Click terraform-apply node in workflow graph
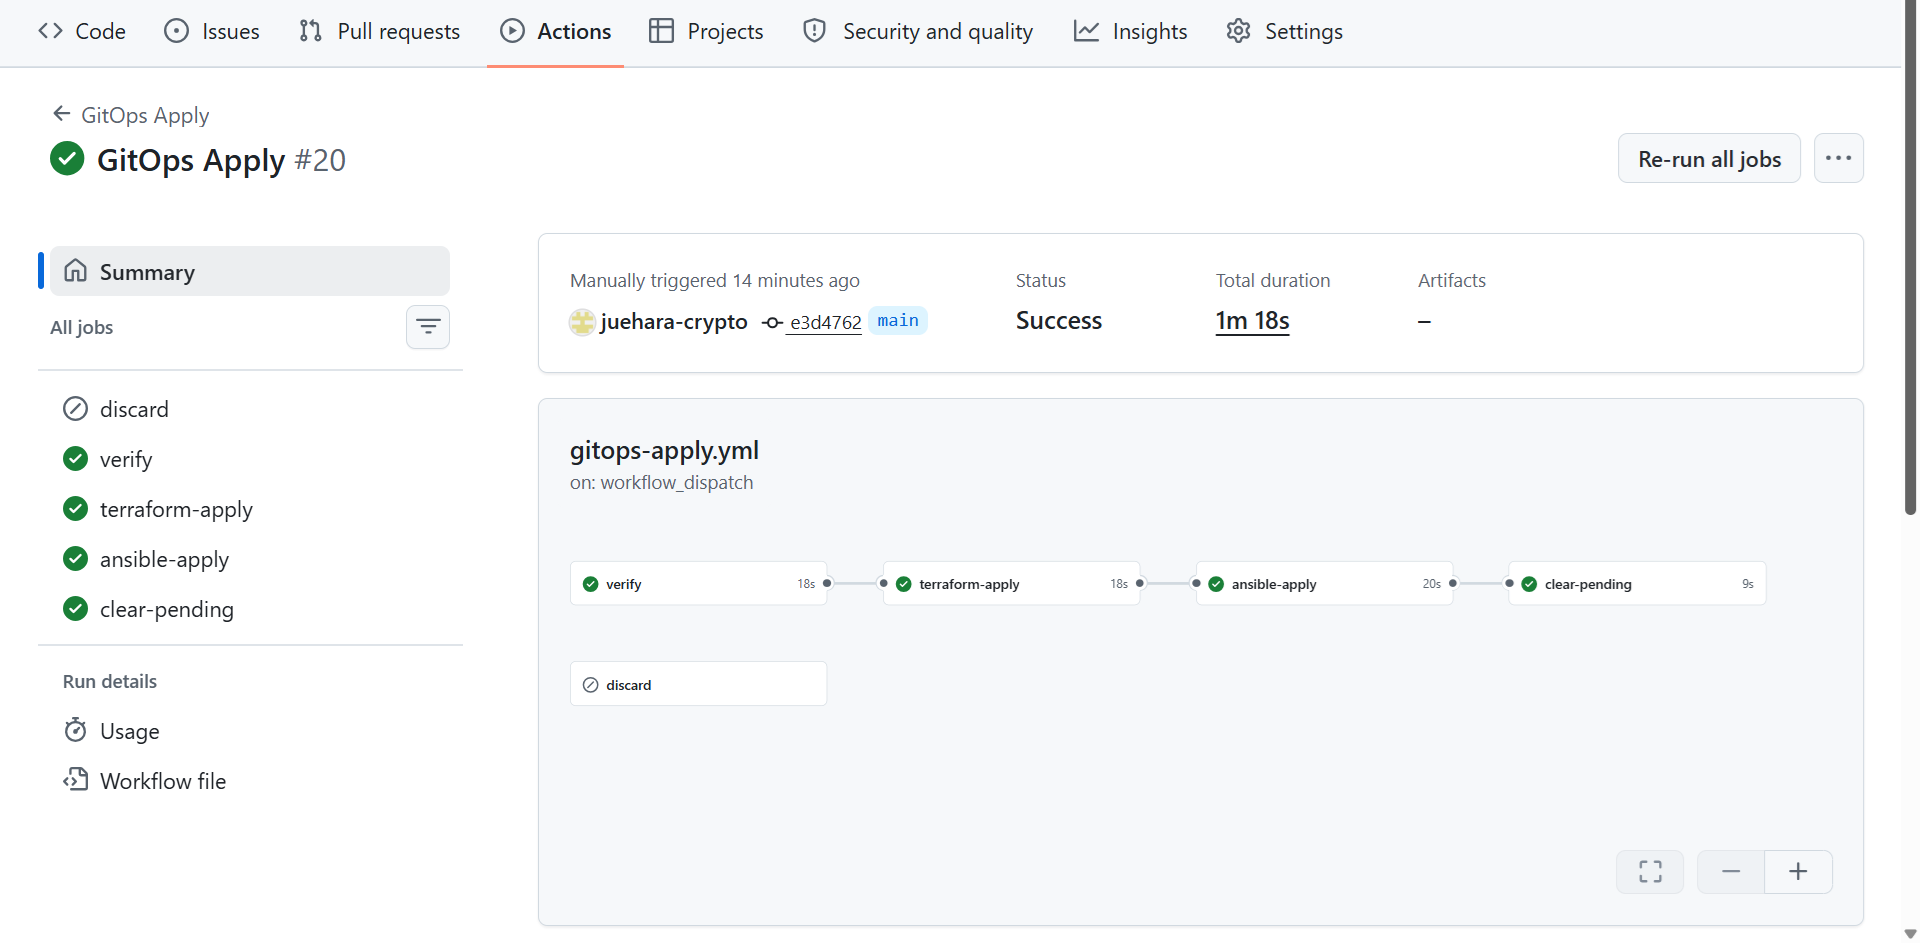1920x943 pixels. [1011, 584]
